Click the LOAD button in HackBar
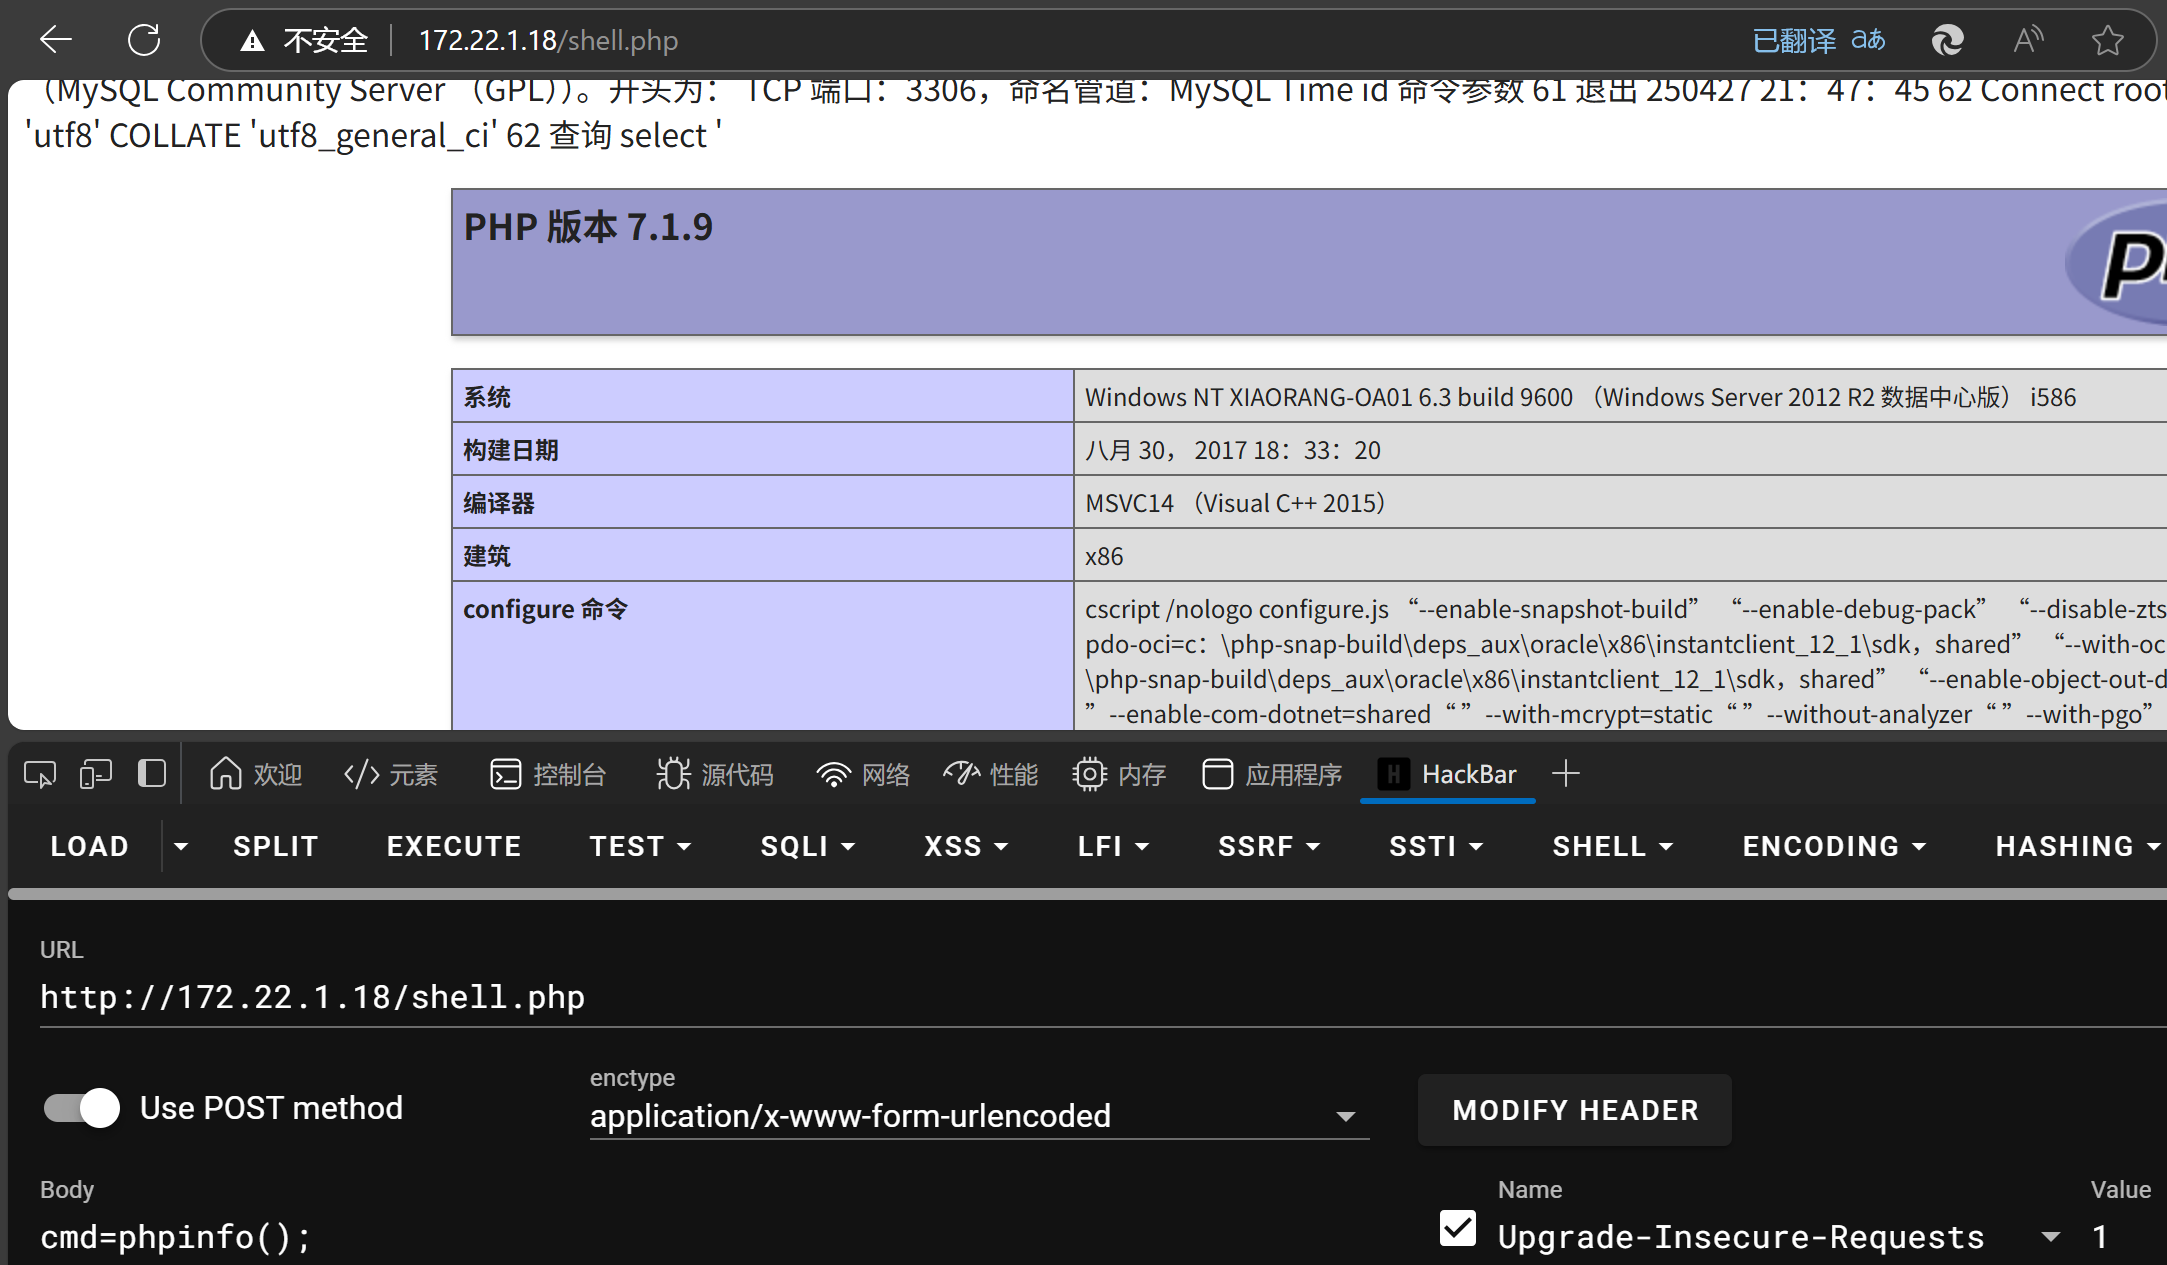Viewport: 2167px width, 1265px height. click(89, 846)
